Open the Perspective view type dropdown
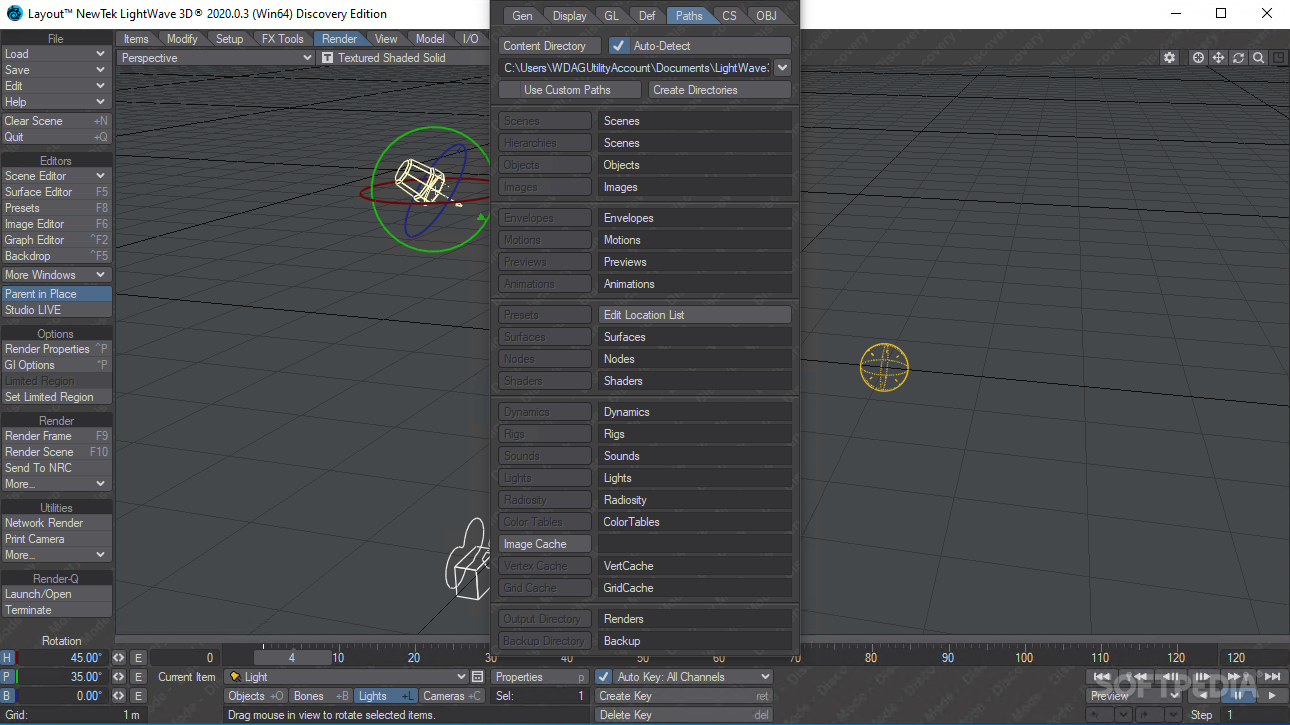The image size is (1290, 725). 216,58
